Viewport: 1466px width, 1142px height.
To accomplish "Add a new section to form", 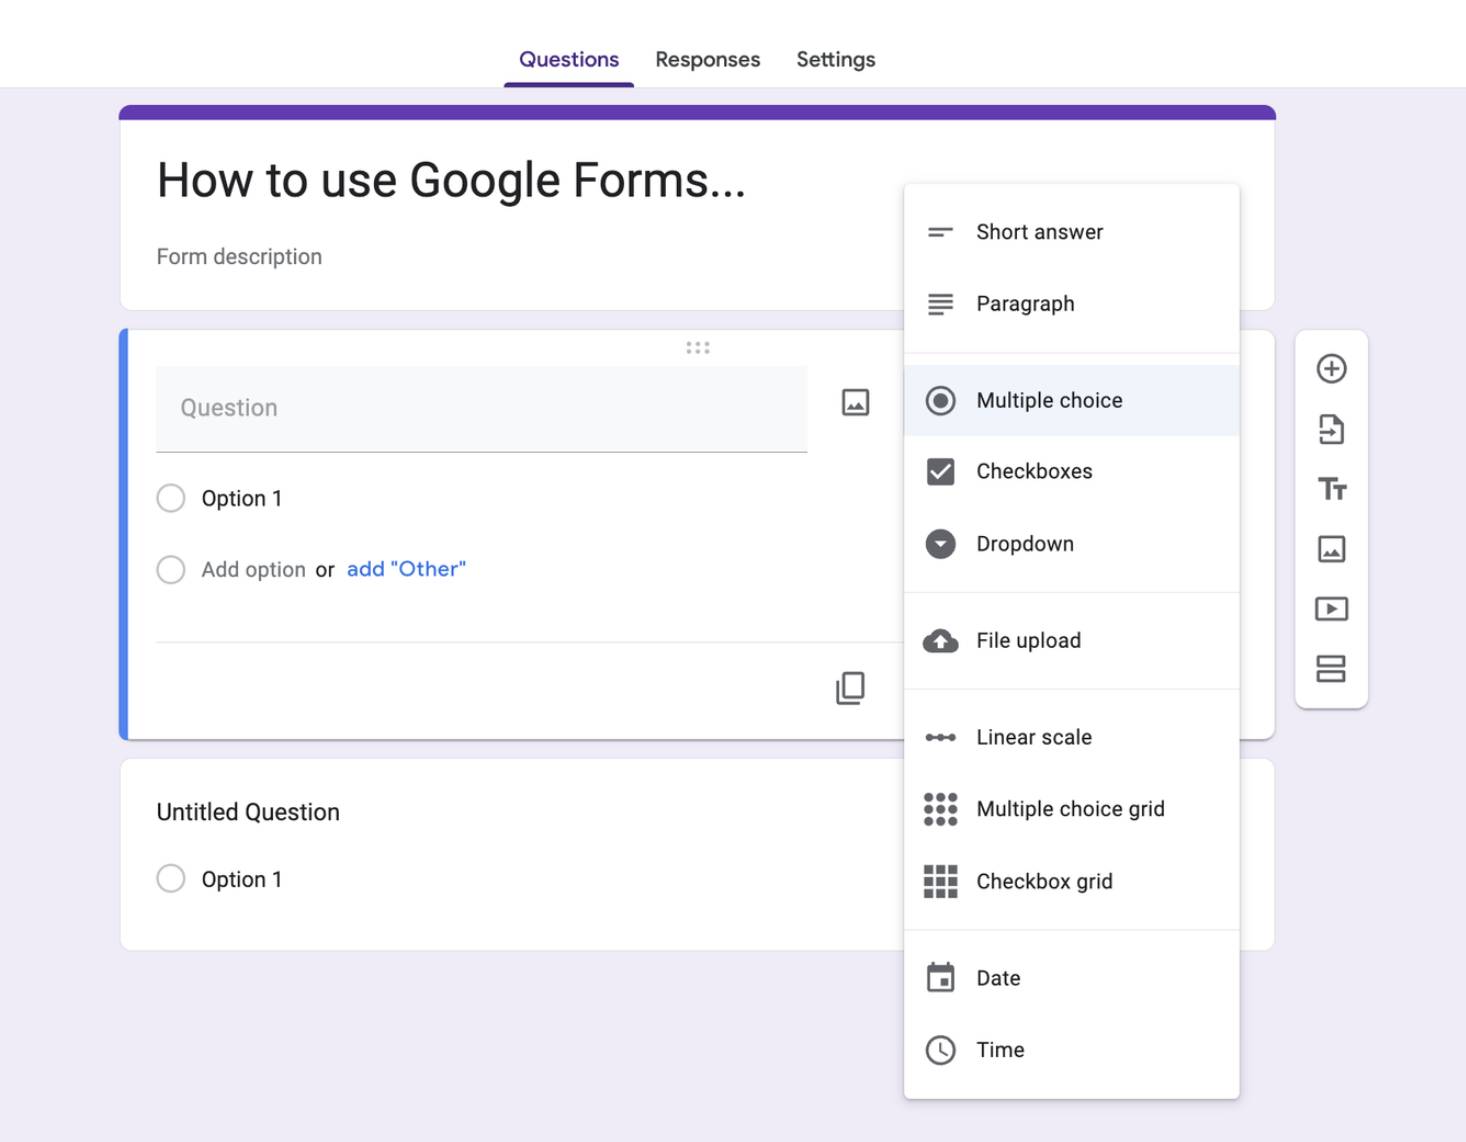I will pos(1331,669).
